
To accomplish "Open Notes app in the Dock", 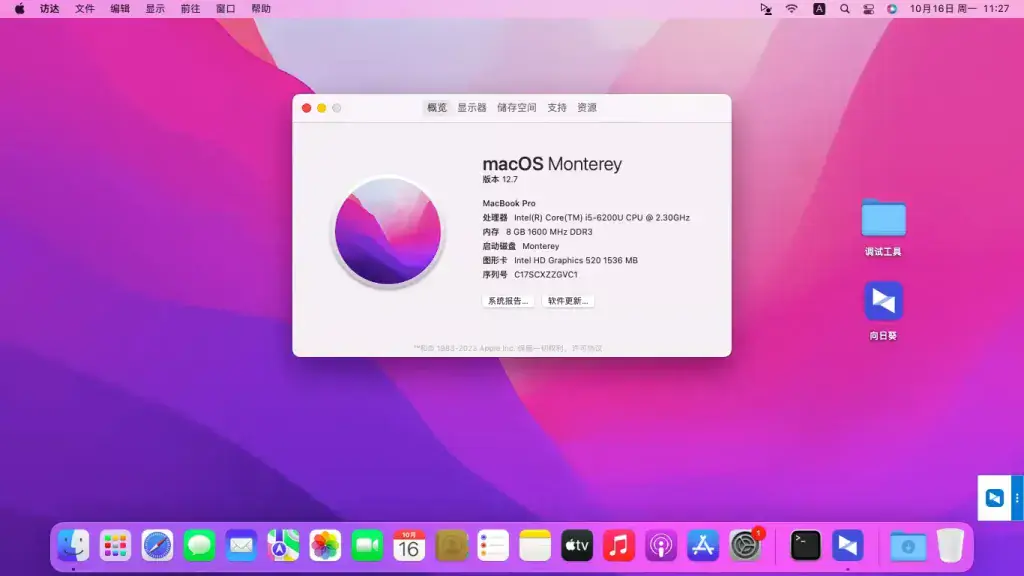I will pyautogui.click(x=535, y=545).
